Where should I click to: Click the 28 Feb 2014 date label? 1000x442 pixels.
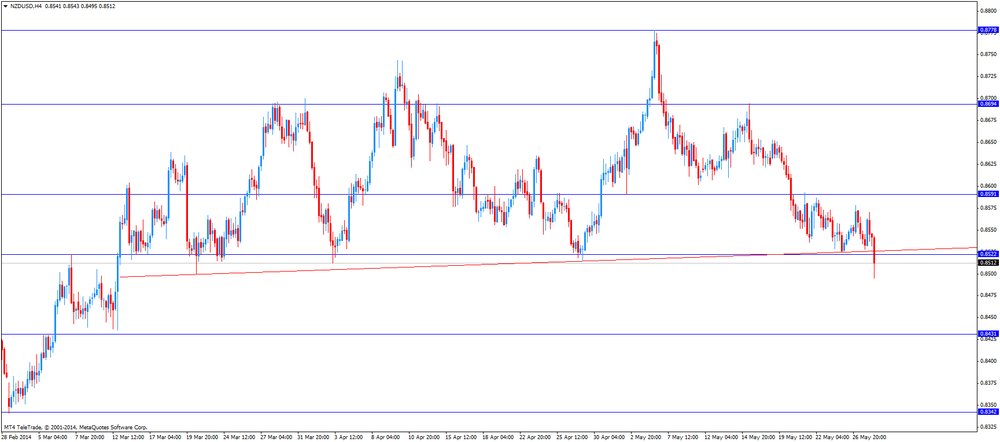[17, 438]
